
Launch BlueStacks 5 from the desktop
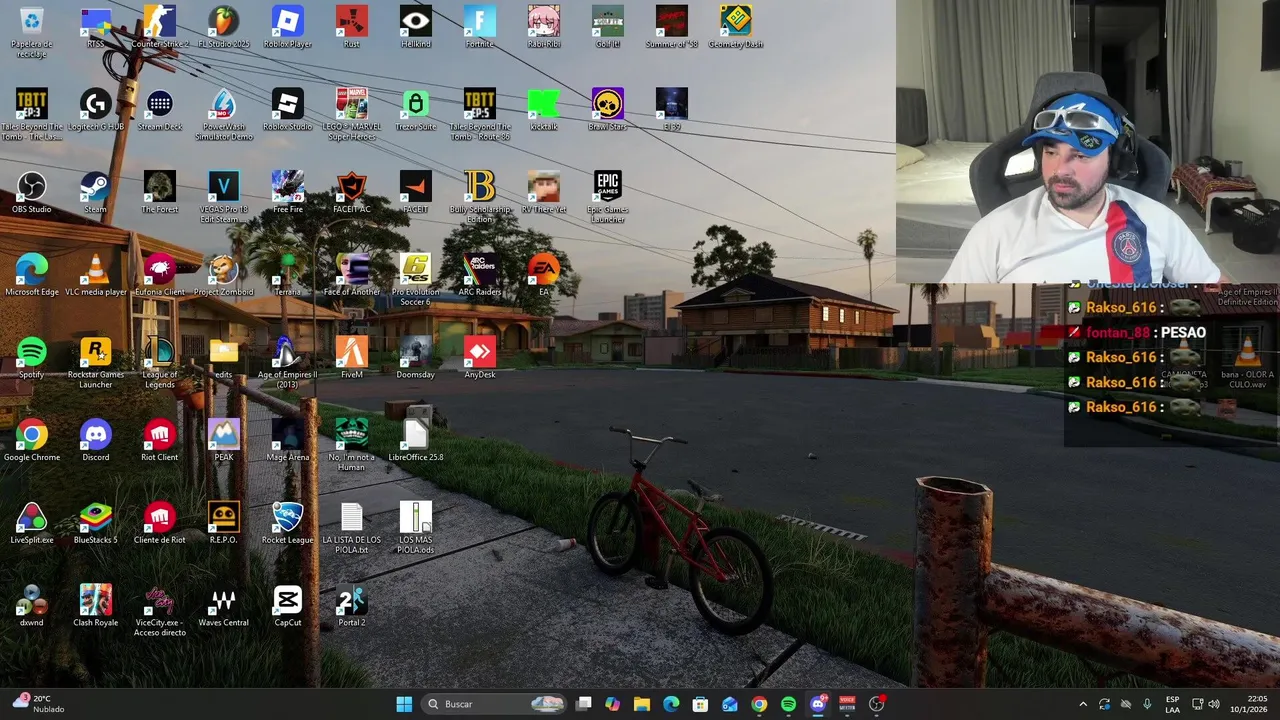95,523
